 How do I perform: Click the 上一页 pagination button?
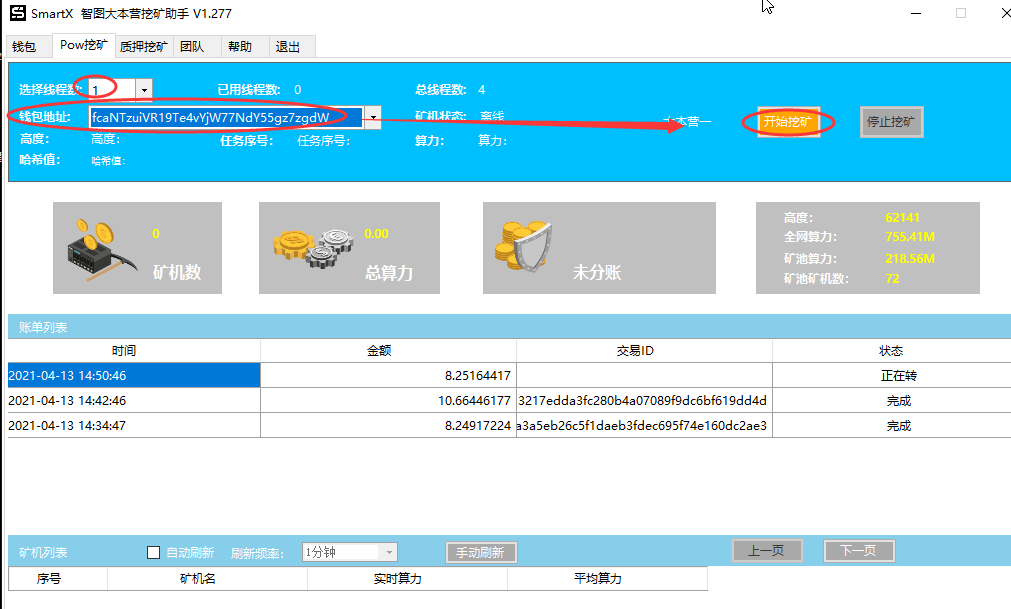tap(766, 550)
